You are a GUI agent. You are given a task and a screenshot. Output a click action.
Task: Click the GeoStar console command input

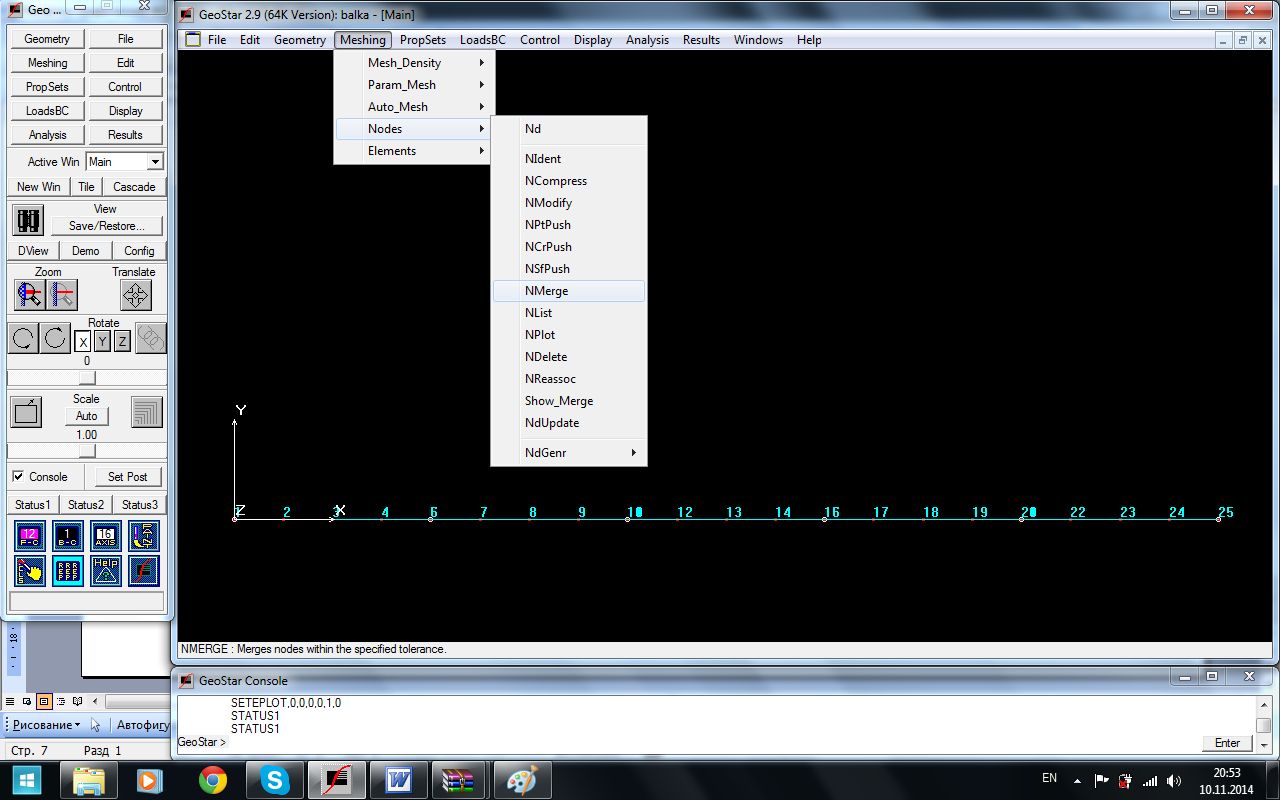pyautogui.click(x=712, y=743)
